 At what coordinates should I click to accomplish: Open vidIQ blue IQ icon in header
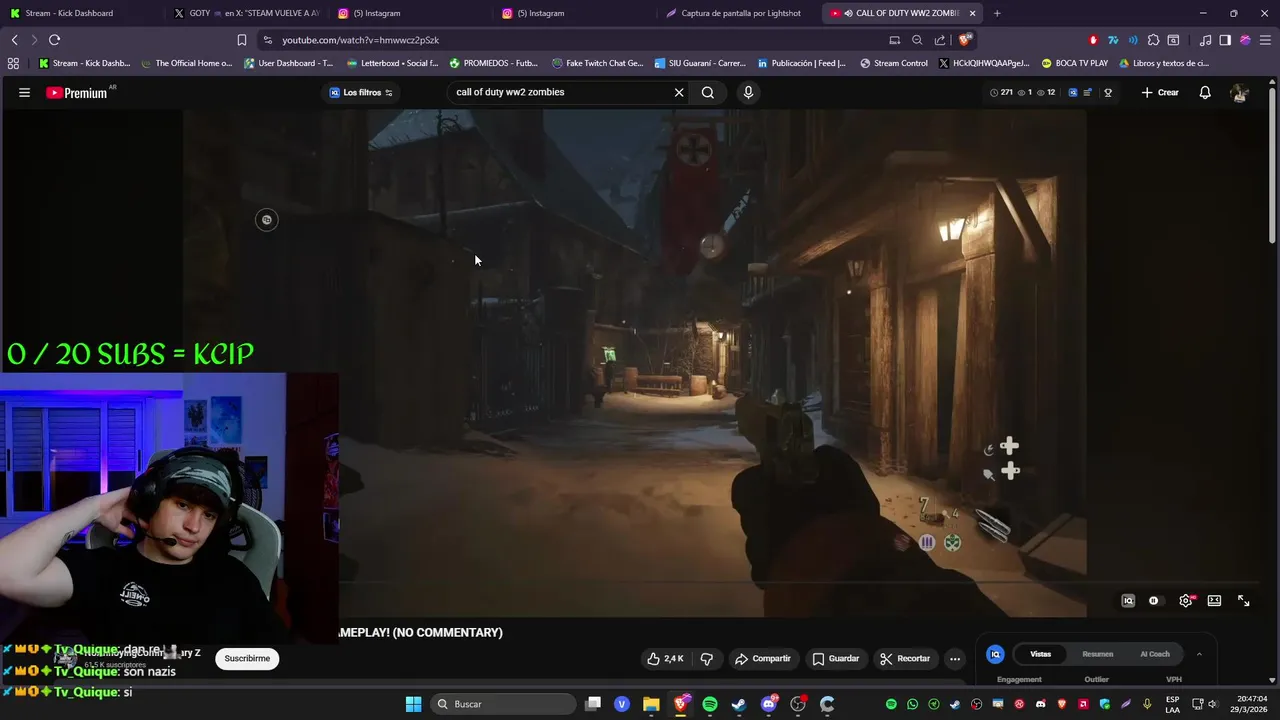1073,92
